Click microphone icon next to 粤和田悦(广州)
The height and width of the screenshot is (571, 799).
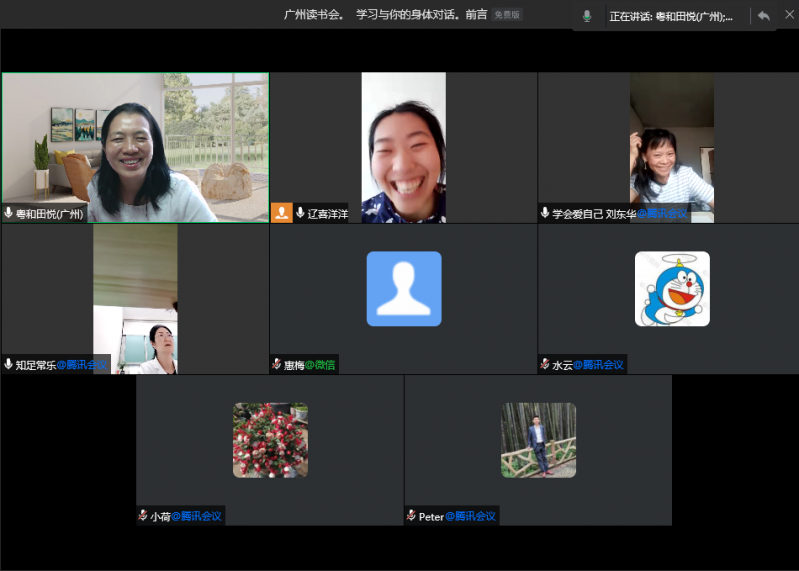coord(9,213)
